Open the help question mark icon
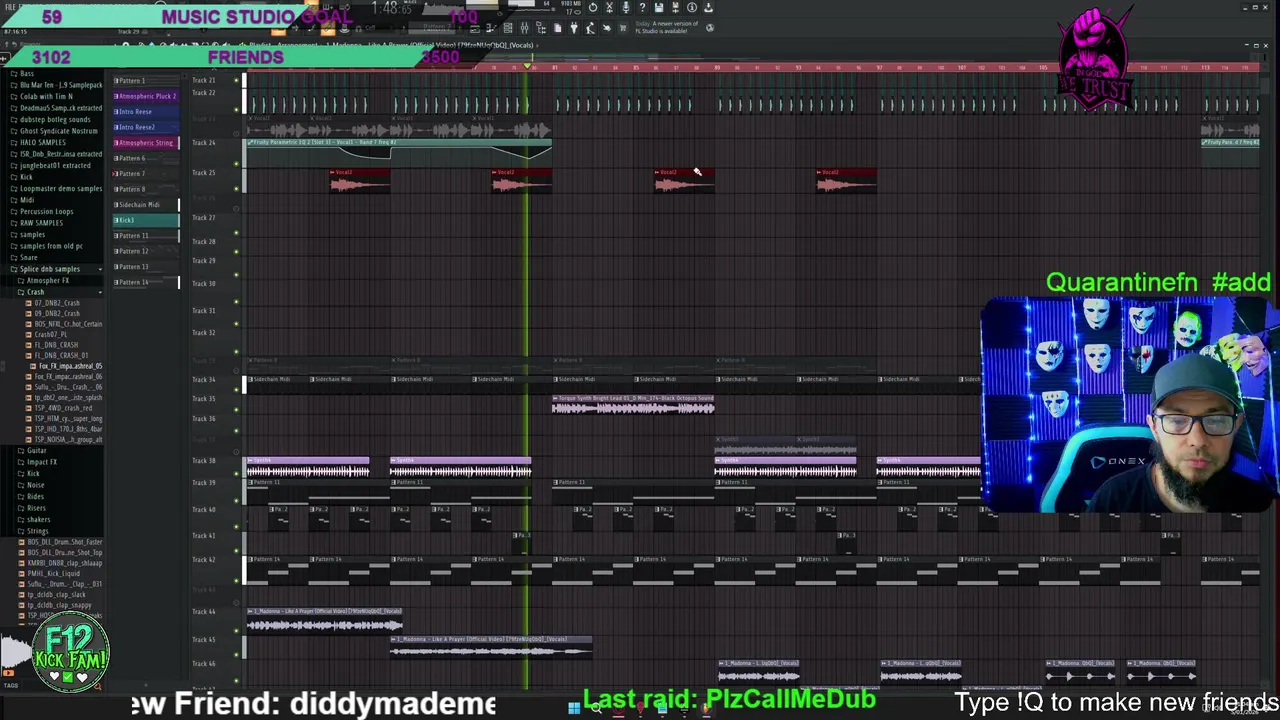This screenshot has width=1280, height=720. click(x=642, y=8)
